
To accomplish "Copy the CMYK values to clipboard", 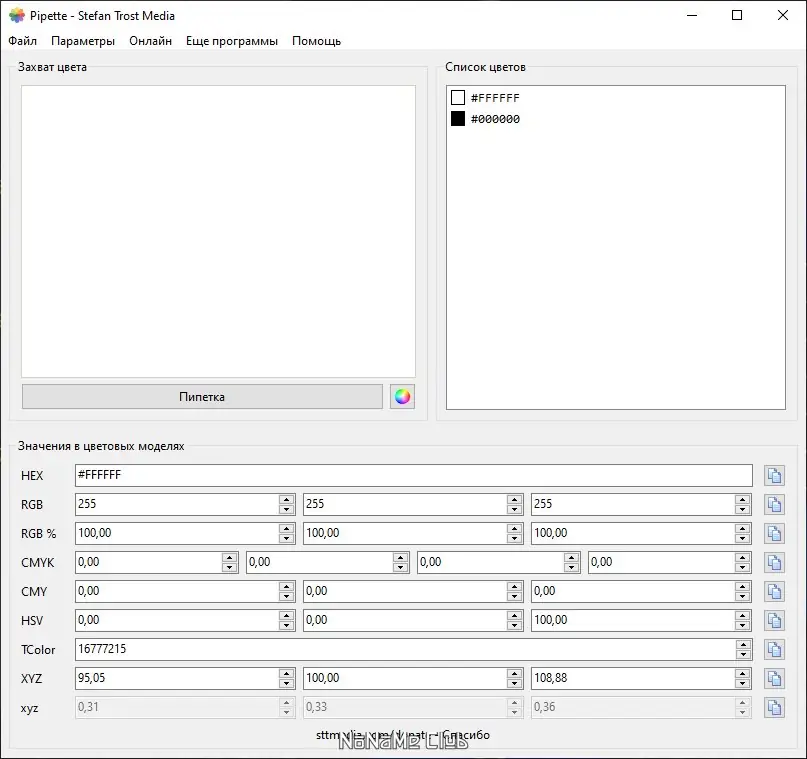I will click(774, 562).
